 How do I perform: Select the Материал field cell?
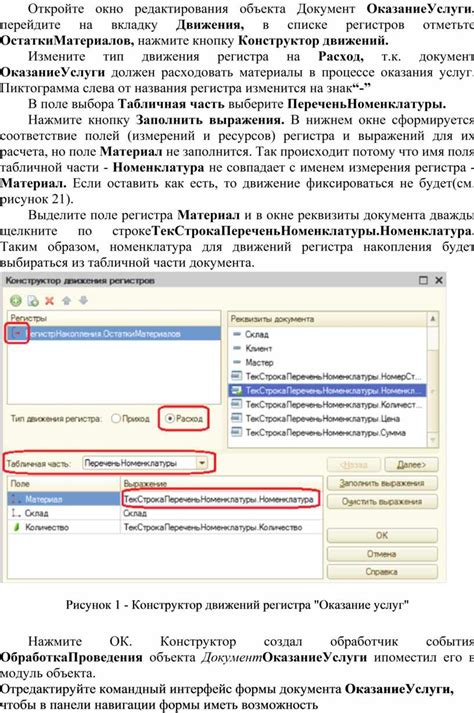[x=64, y=499]
